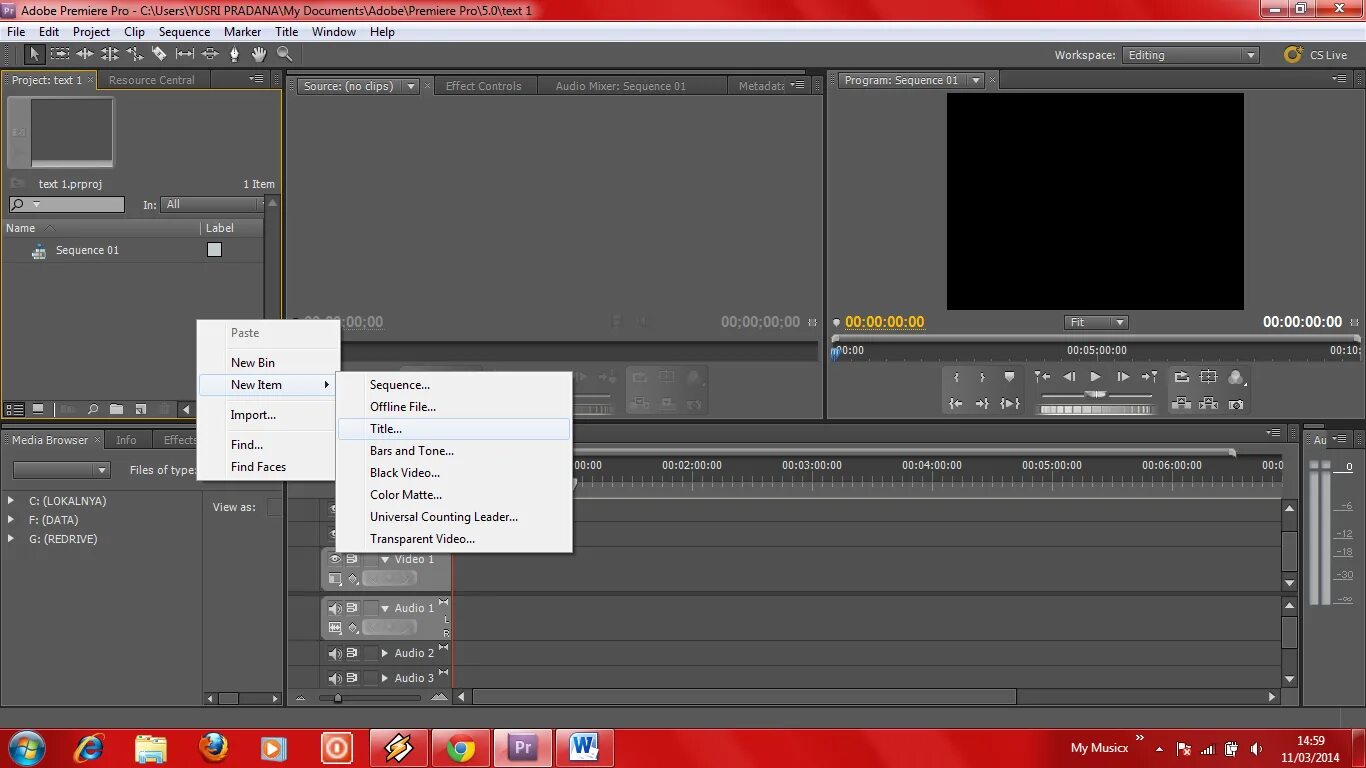This screenshot has width=1366, height=768.
Task: Click the Find magnifier in Project panel
Action: coord(93,409)
